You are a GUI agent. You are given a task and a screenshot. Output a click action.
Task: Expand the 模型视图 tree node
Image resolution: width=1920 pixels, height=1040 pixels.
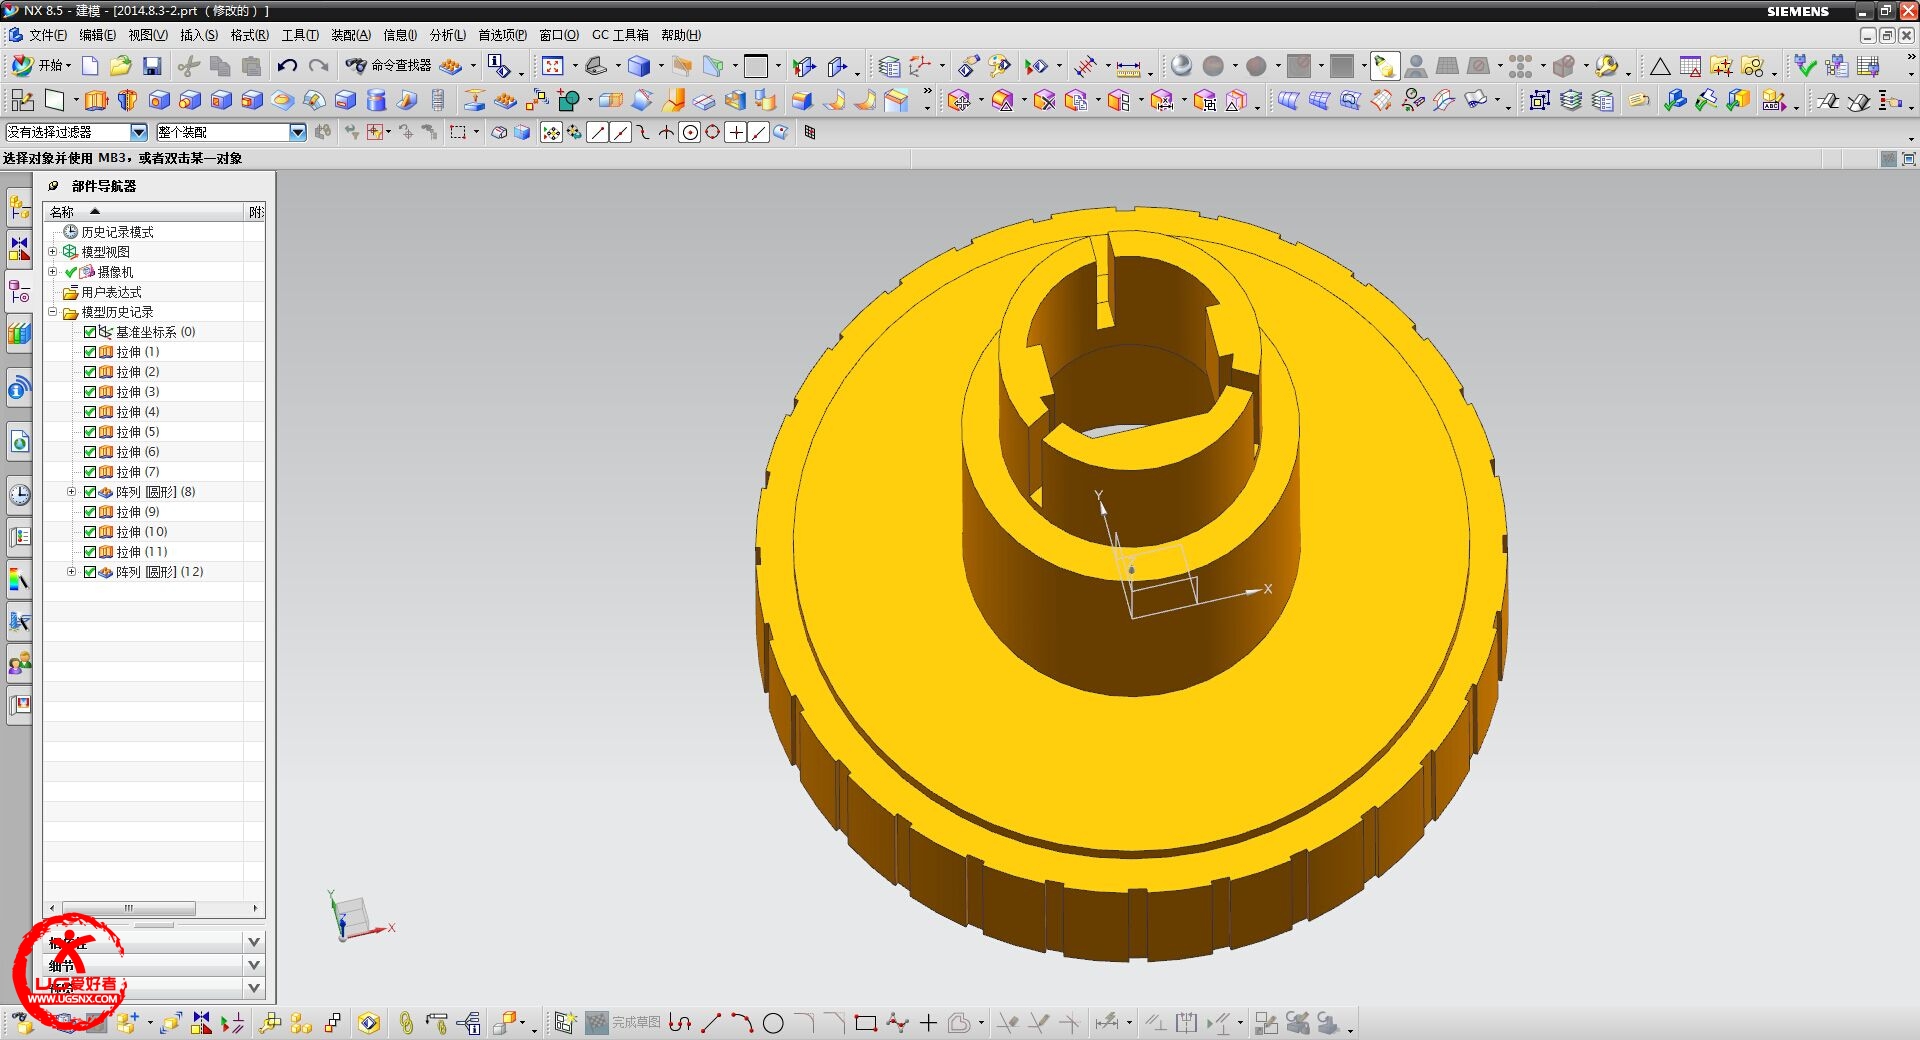pos(53,252)
